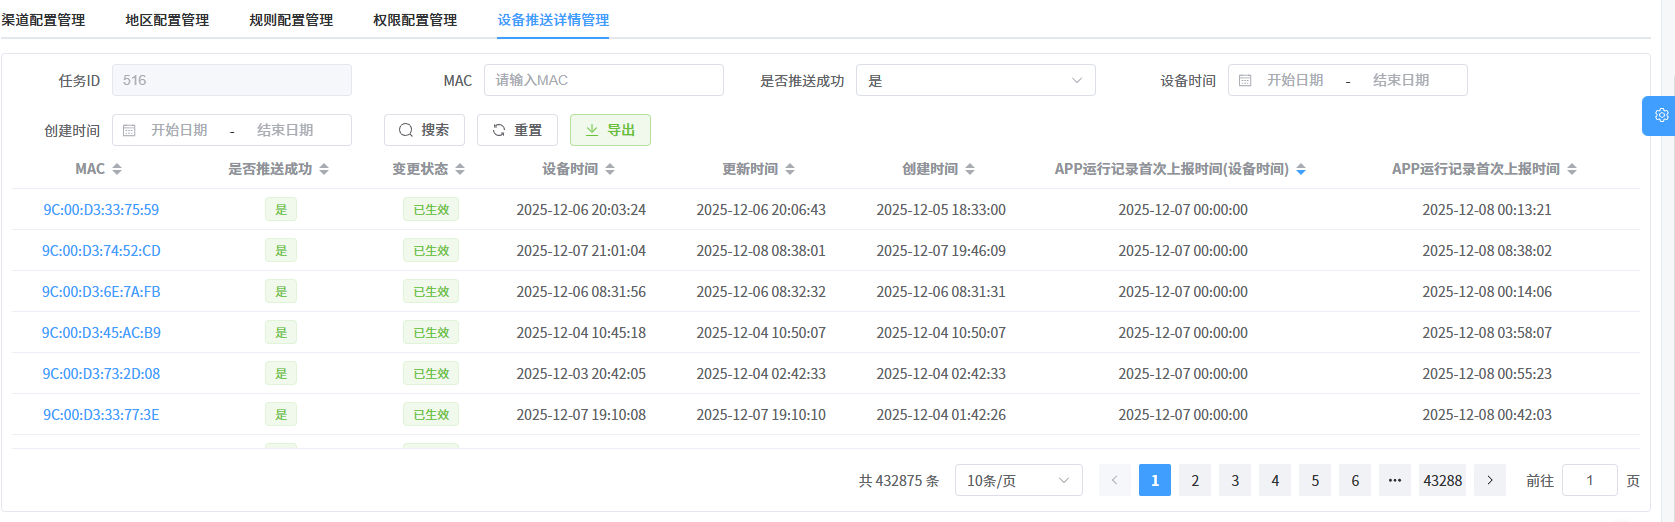Sort by 创建时间 column arrows

point(970,169)
